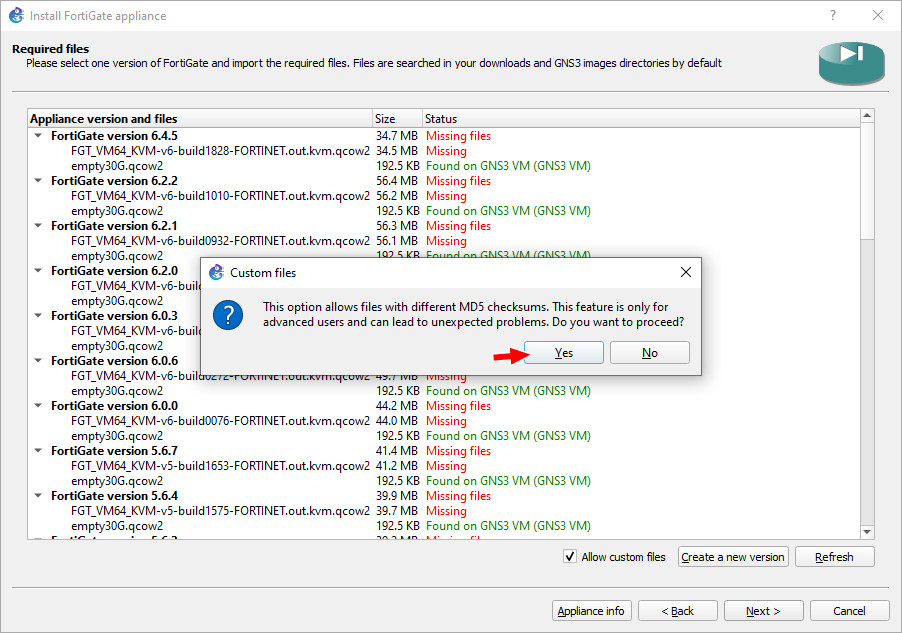Open Appliance info
This screenshot has width=902, height=633.
(x=588, y=610)
